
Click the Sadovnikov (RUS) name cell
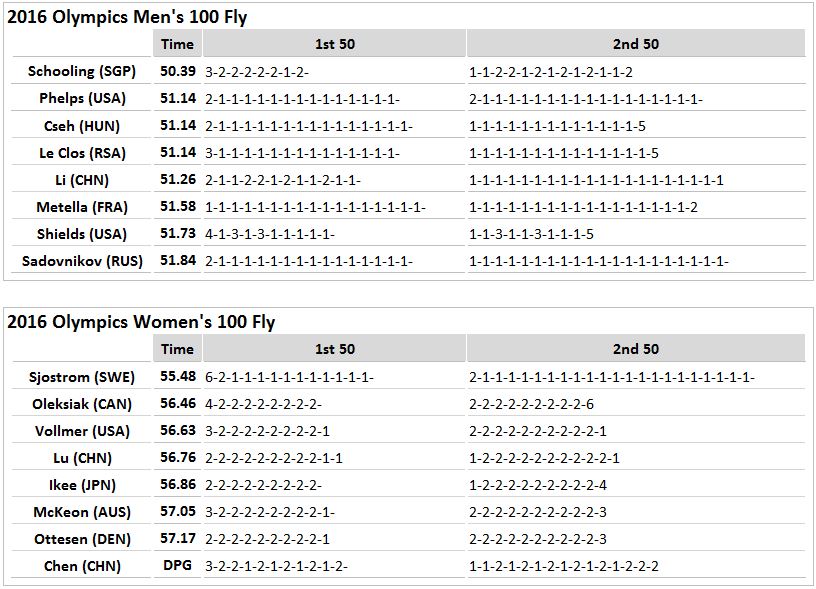[82, 261]
